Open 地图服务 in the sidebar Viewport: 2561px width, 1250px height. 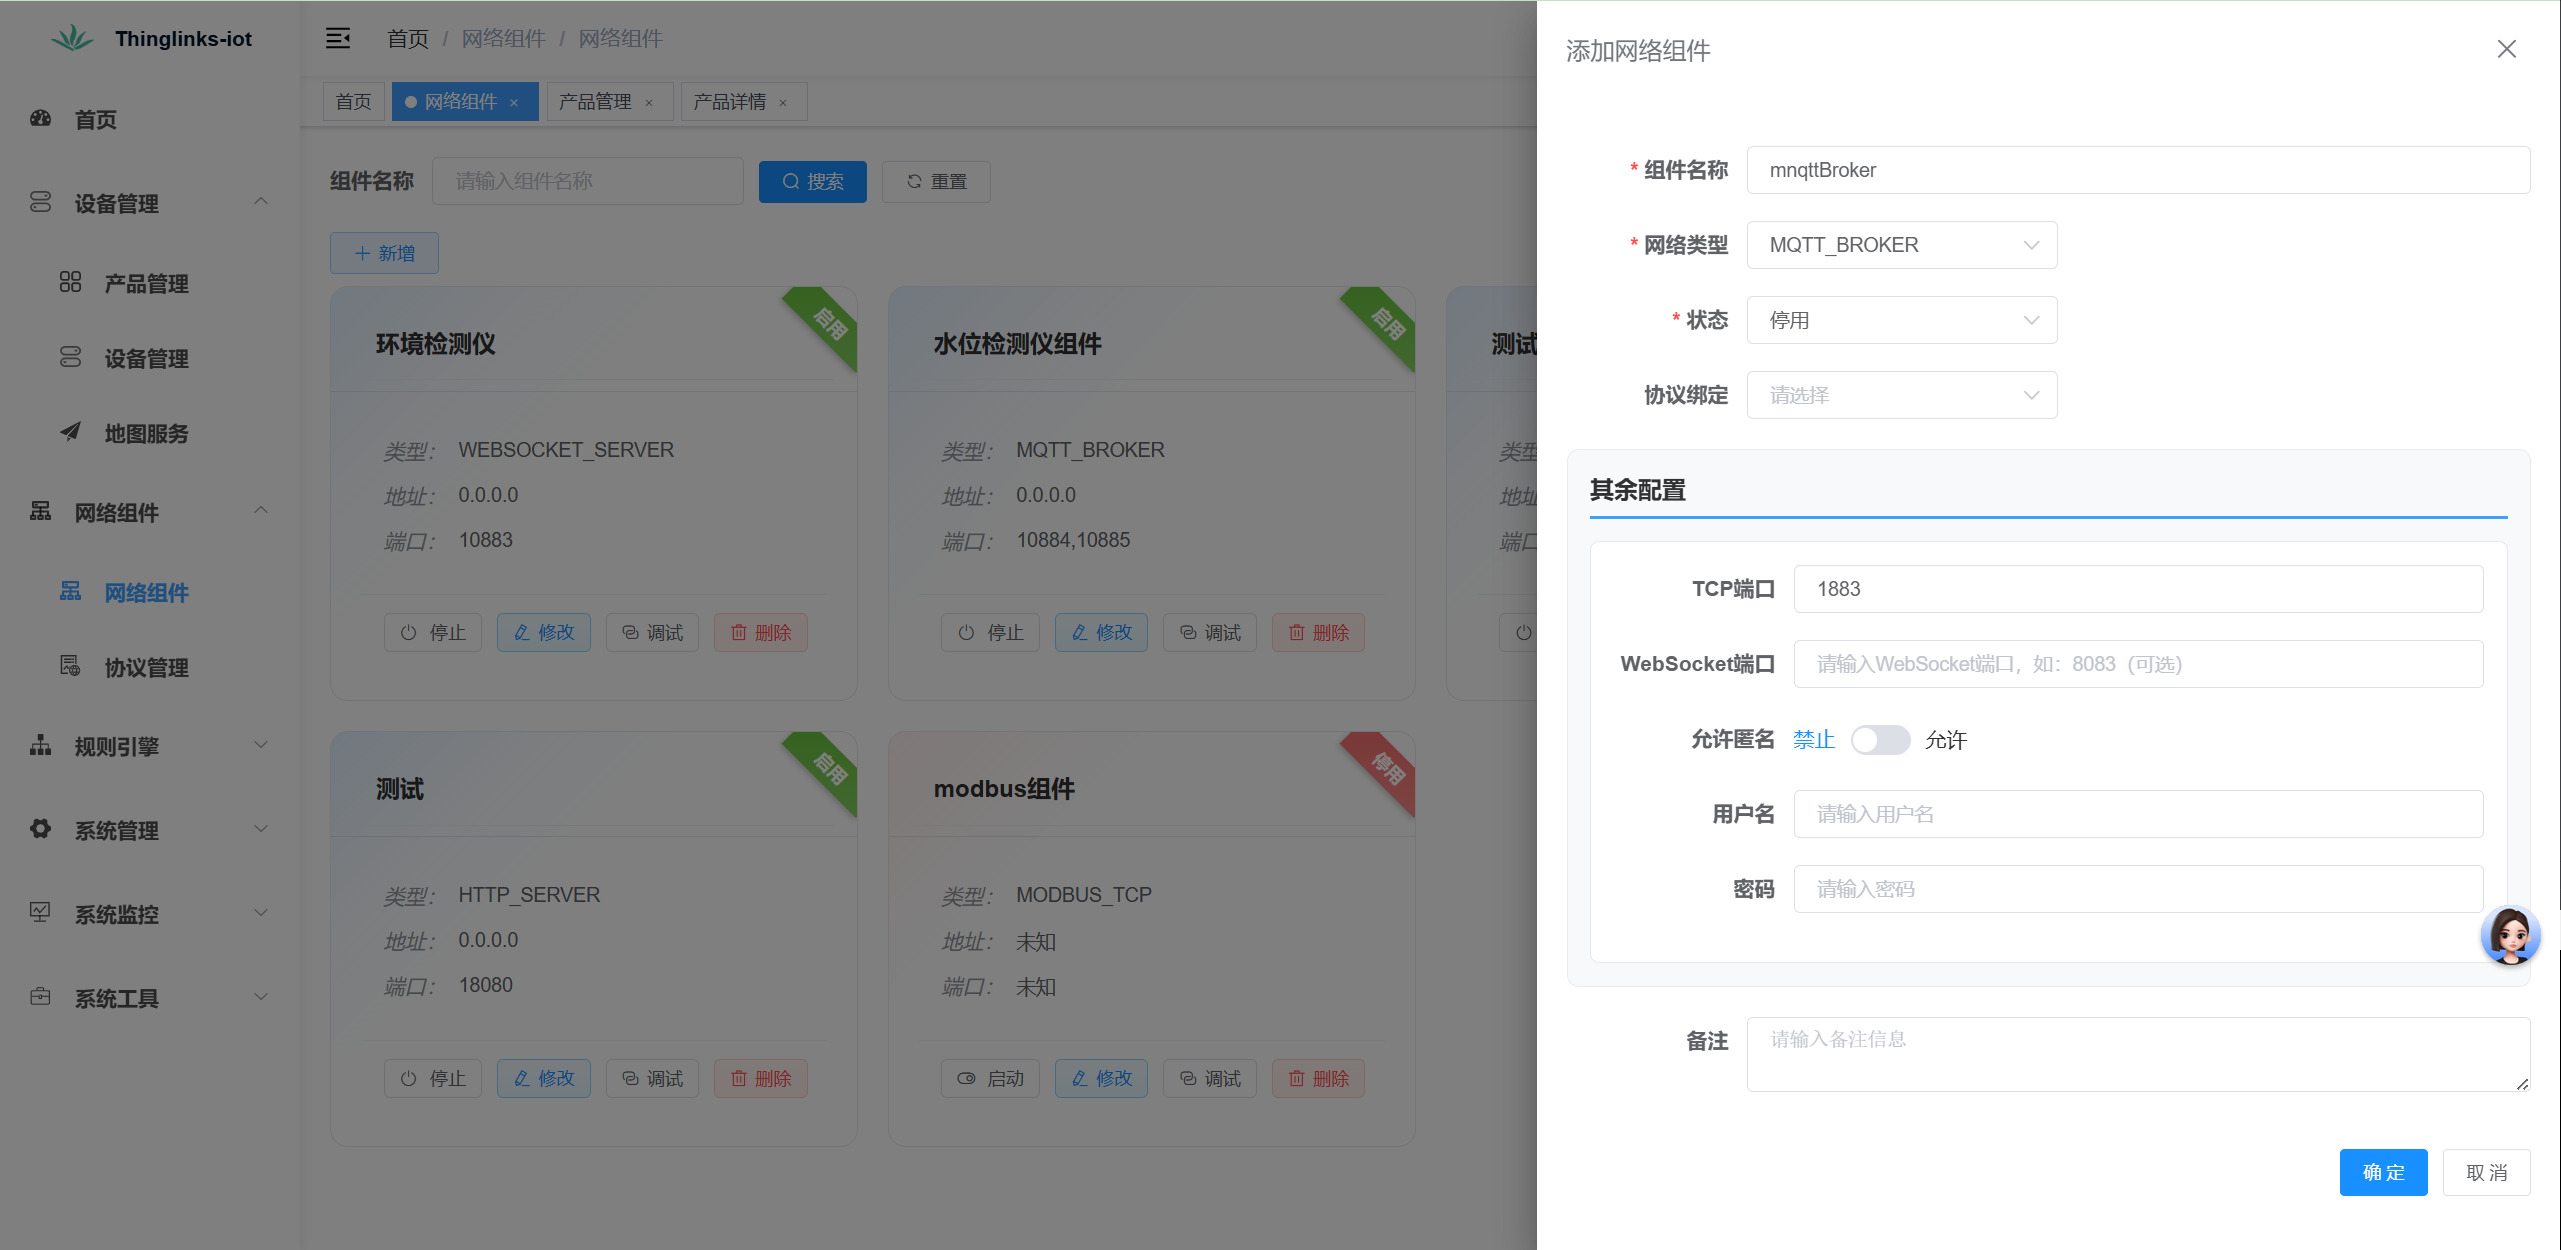(x=146, y=434)
